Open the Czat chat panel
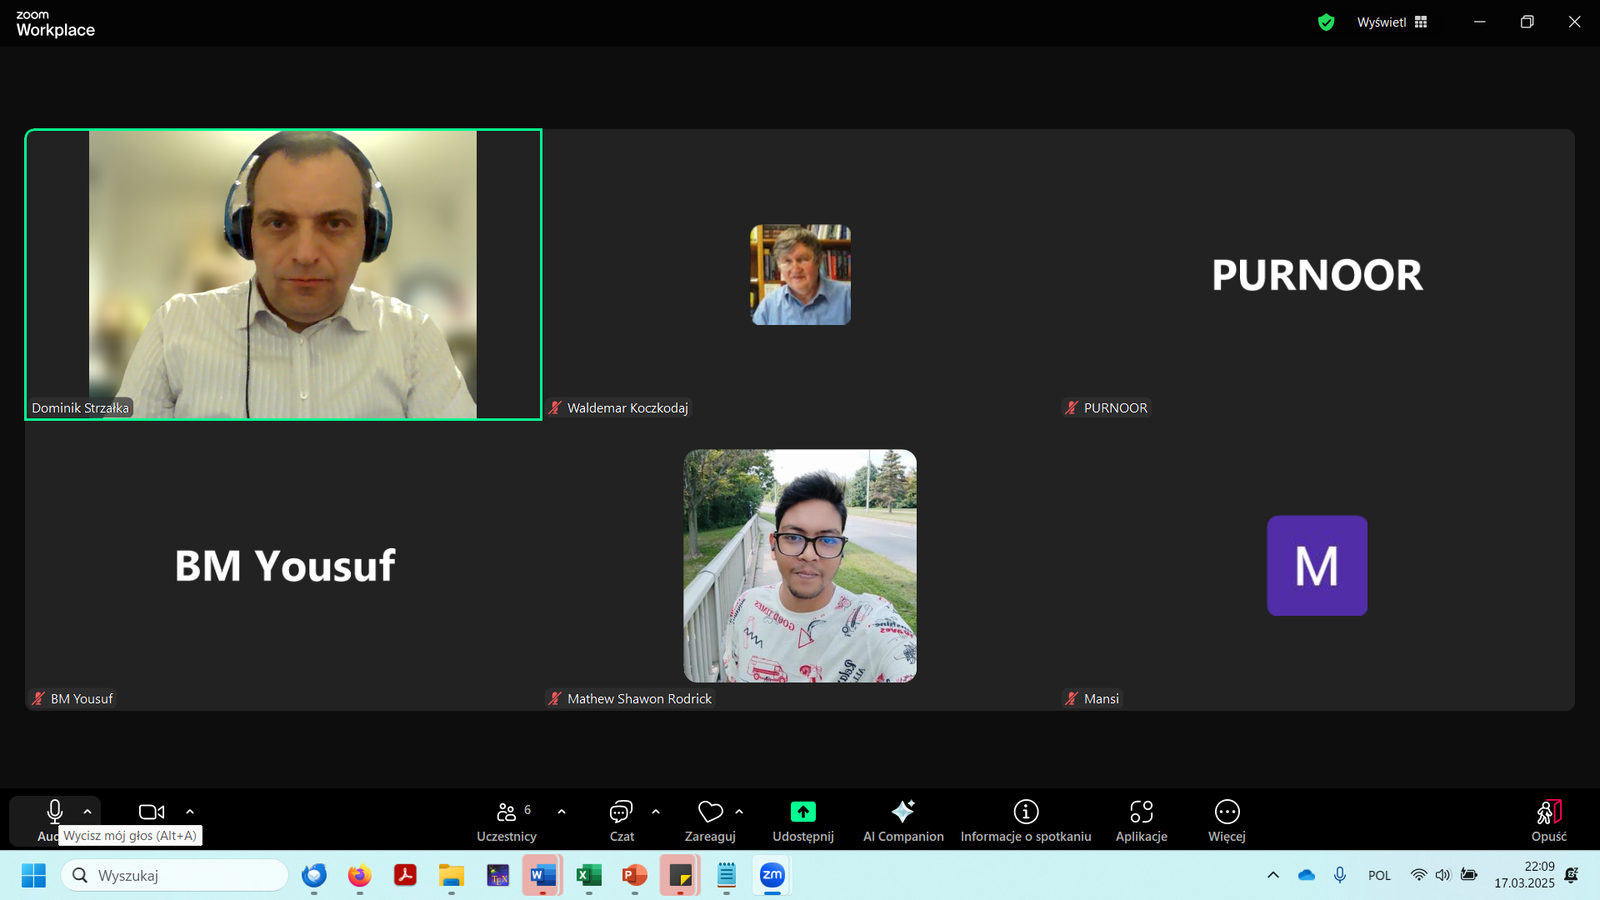The image size is (1600, 900). pyautogui.click(x=621, y=820)
